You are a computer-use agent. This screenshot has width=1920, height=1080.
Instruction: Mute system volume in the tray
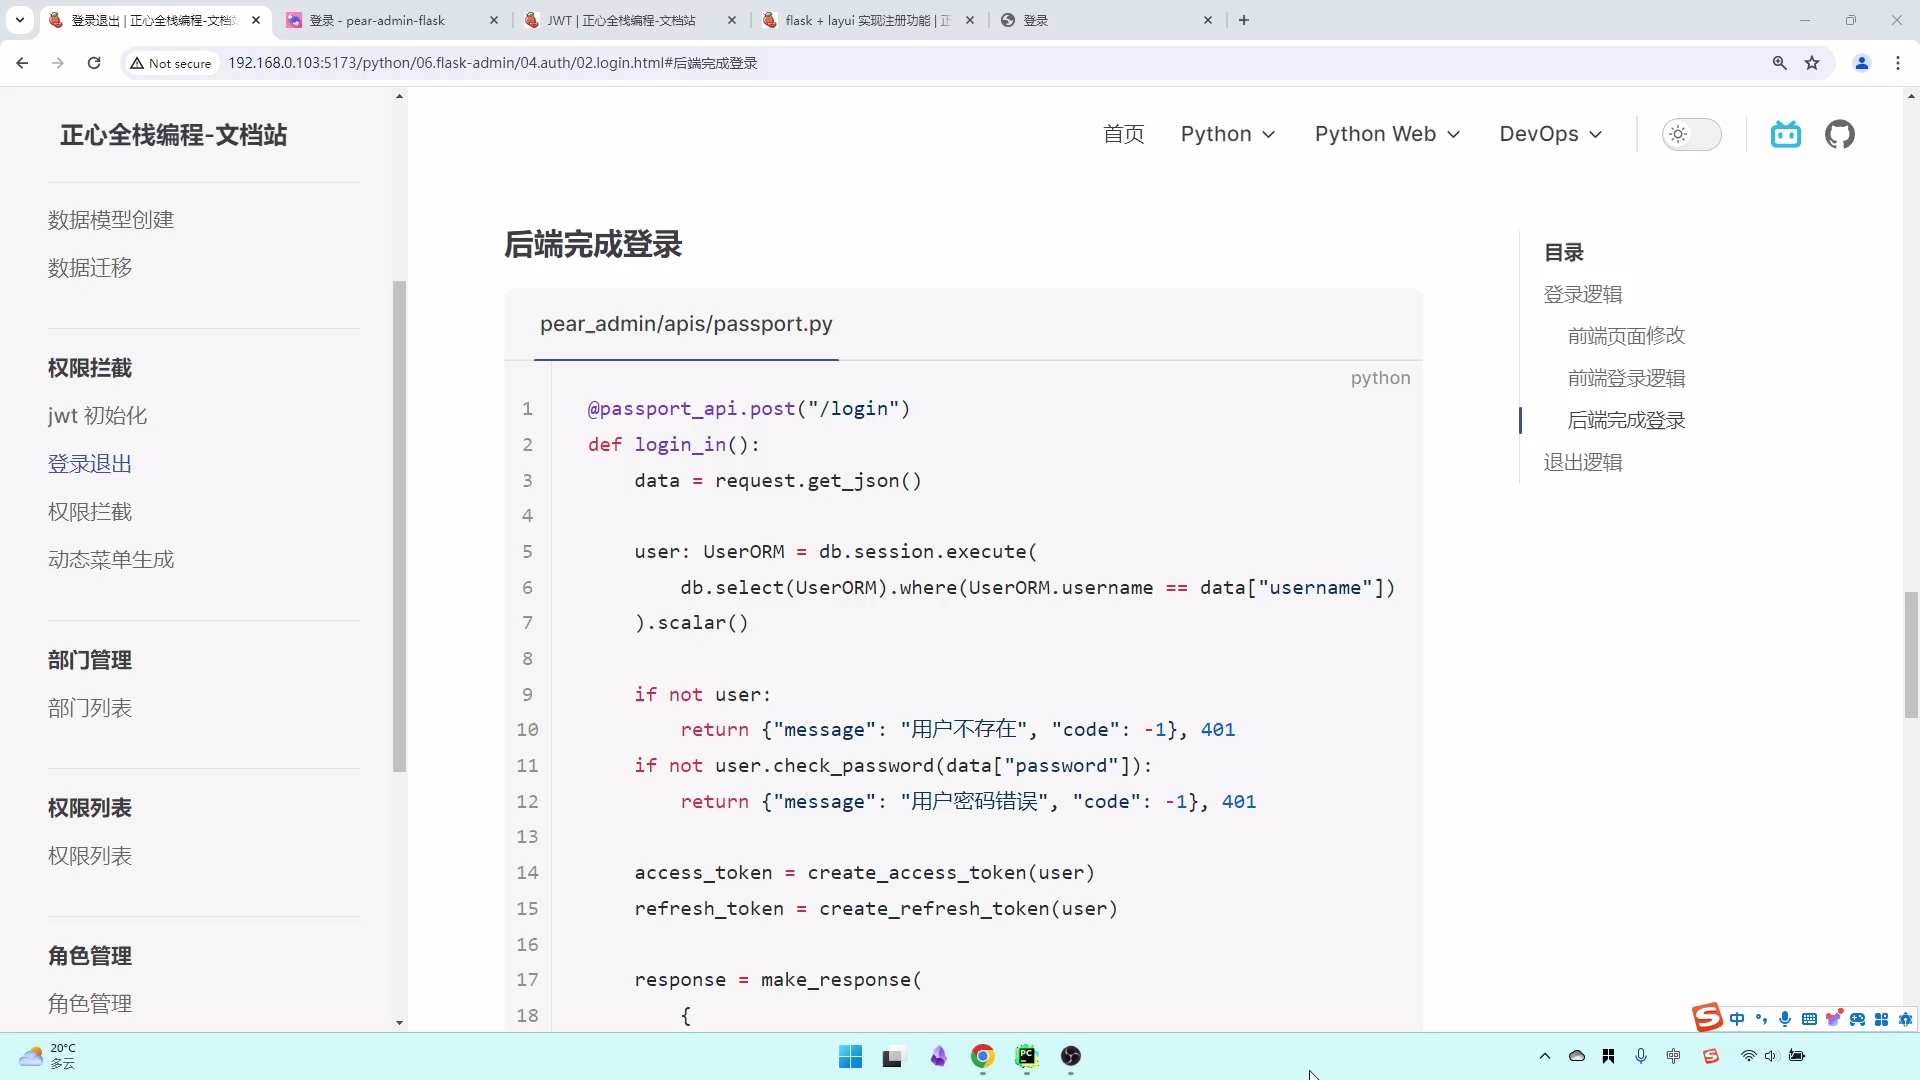1771,1056
